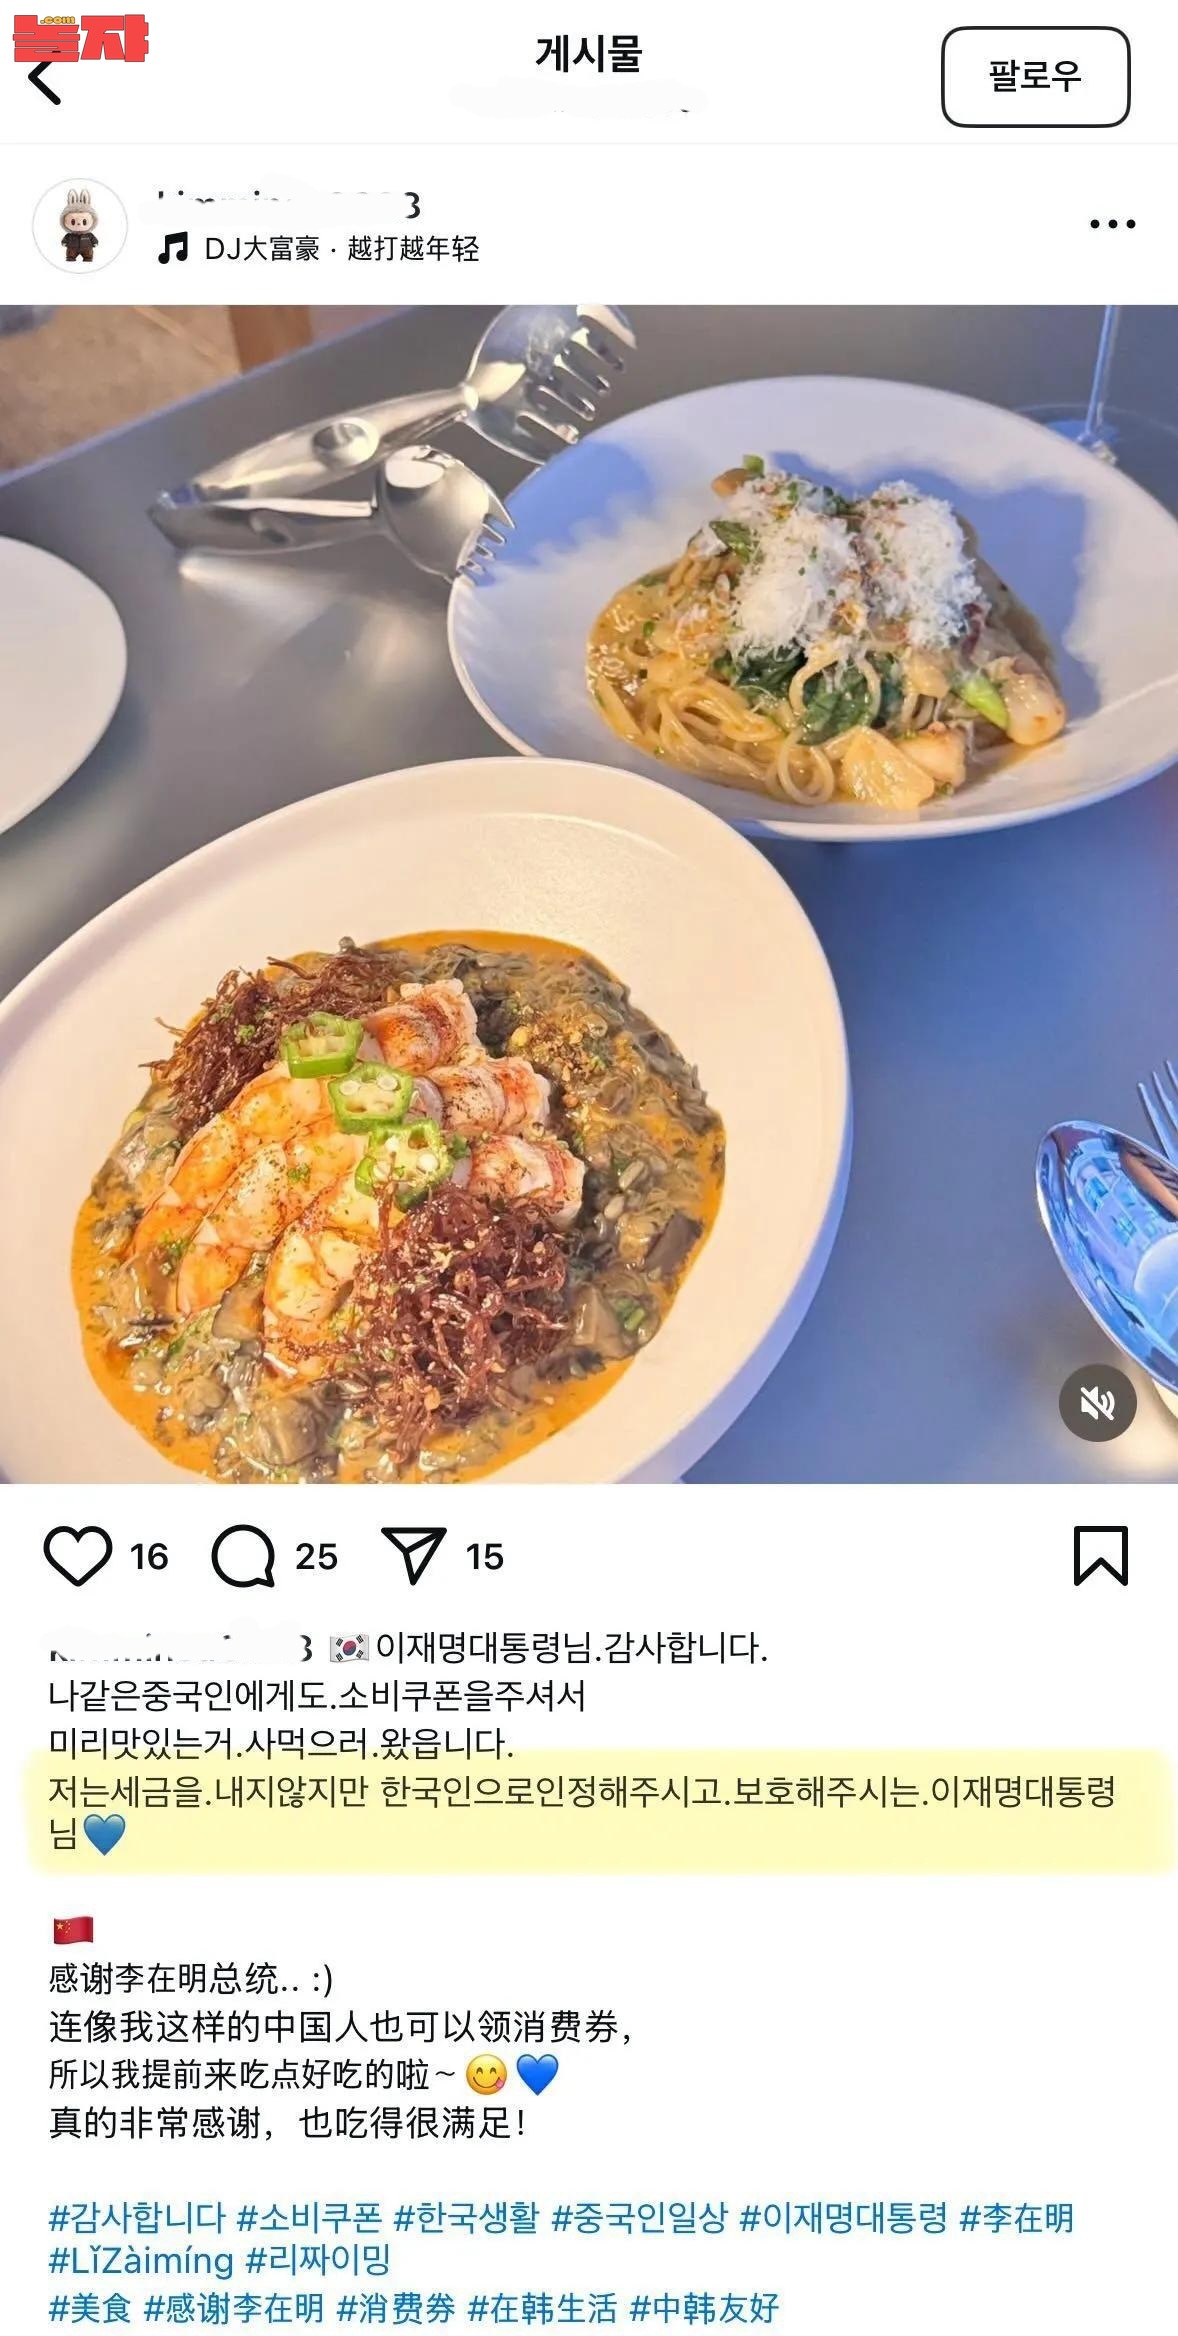Like the post with heart icon
1178x2336 pixels.
point(78,1556)
